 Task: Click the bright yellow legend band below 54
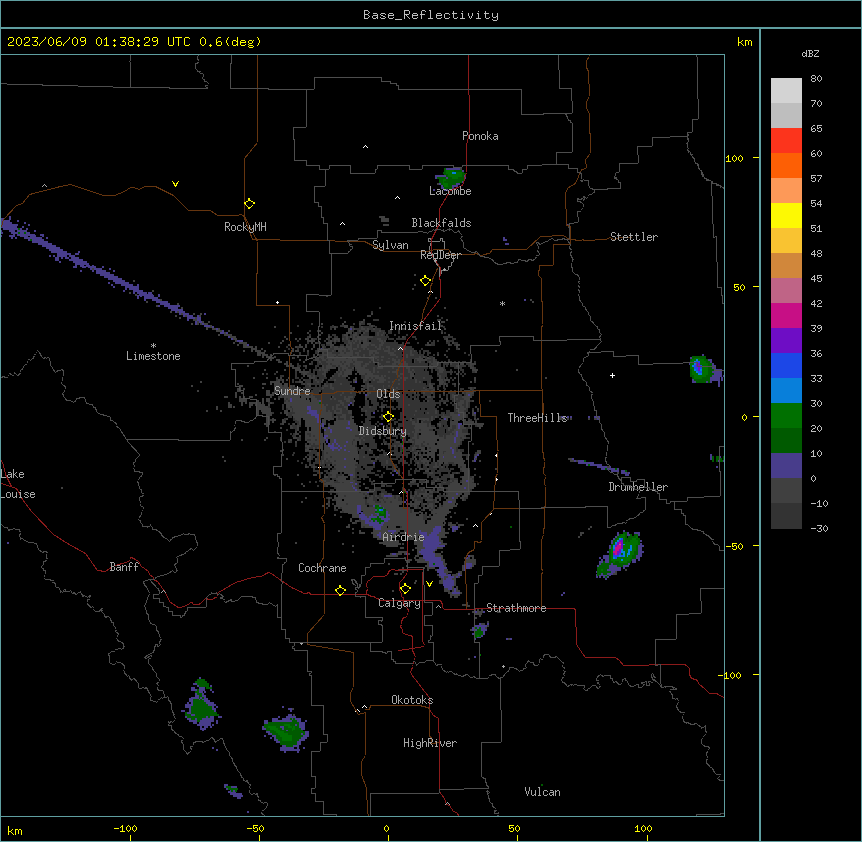click(x=786, y=215)
